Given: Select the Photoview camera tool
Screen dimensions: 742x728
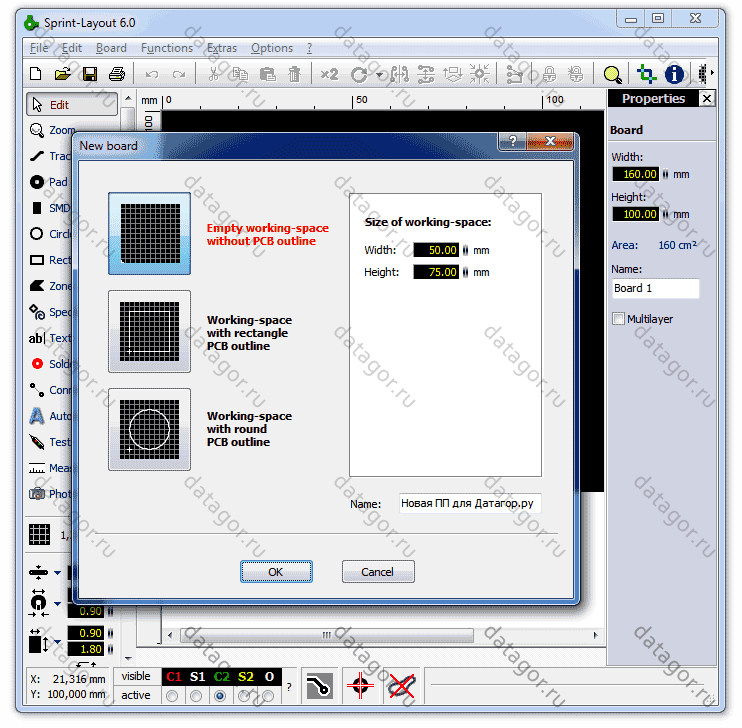Looking at the screenshot, I should pos(50,494).
